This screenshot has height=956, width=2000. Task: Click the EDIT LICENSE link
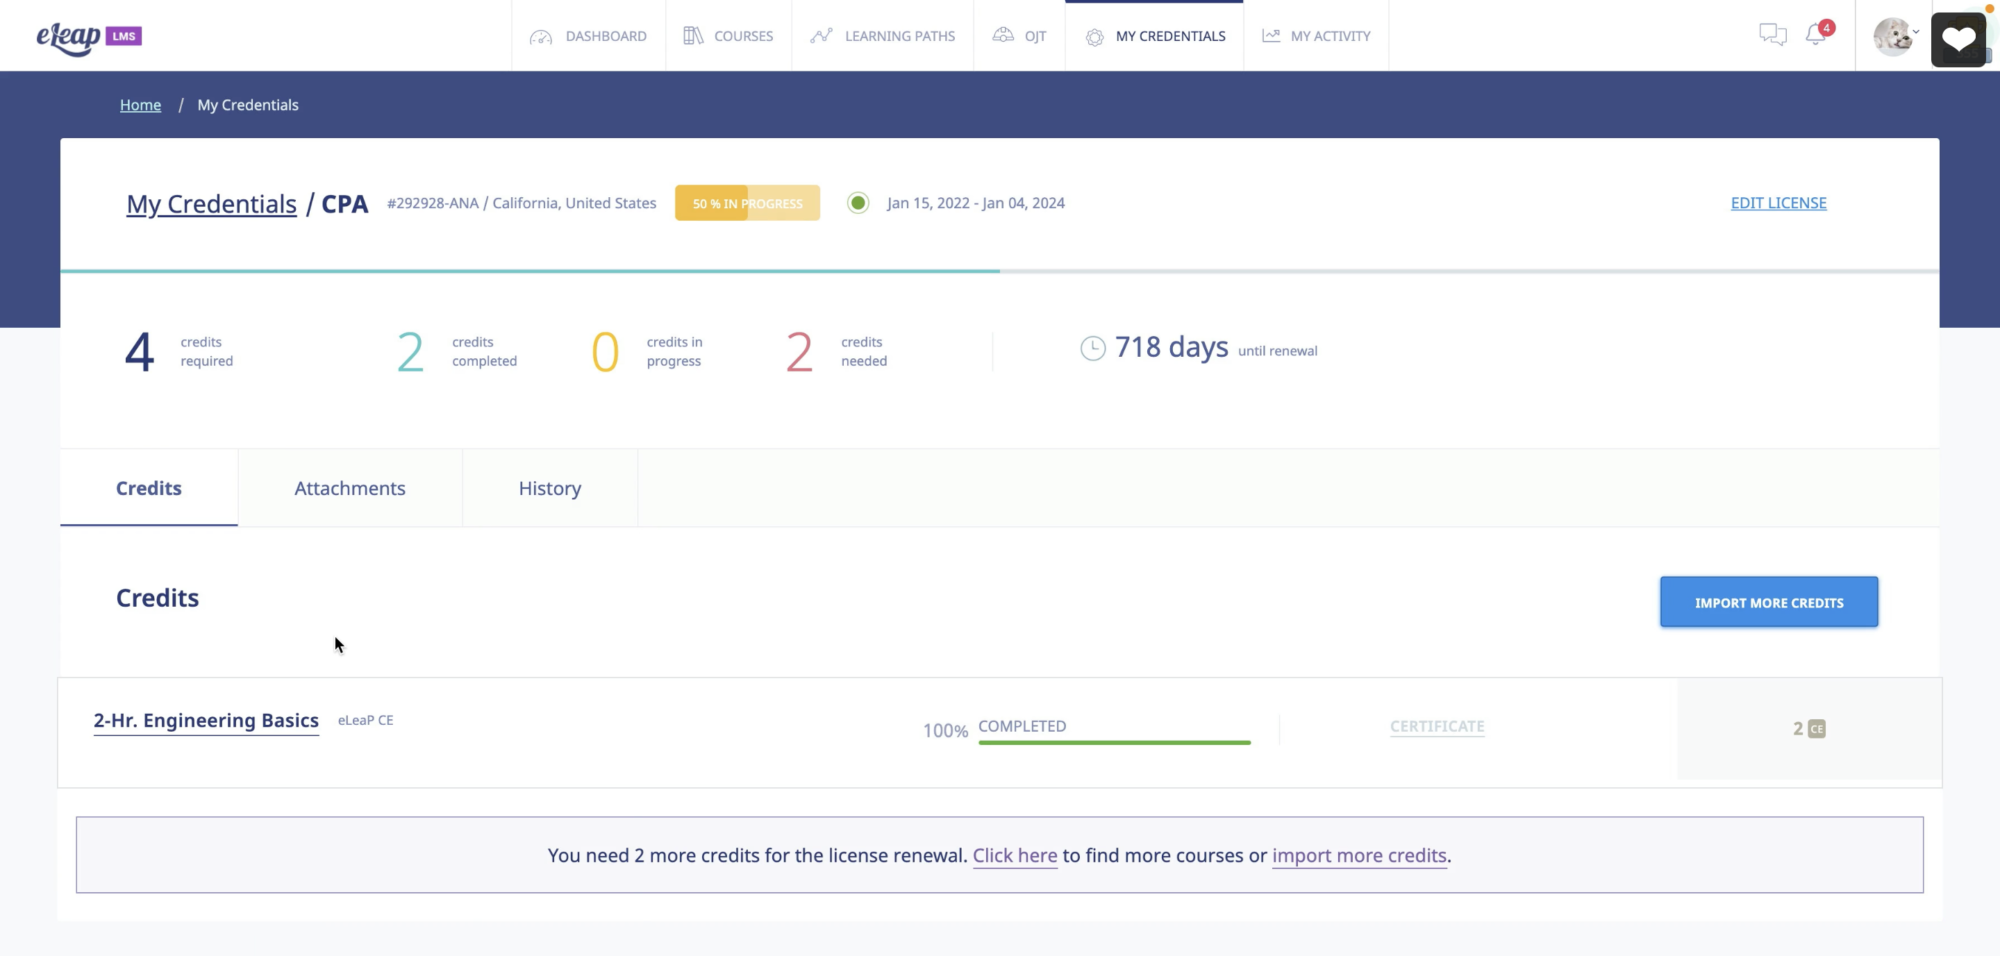1778,202
